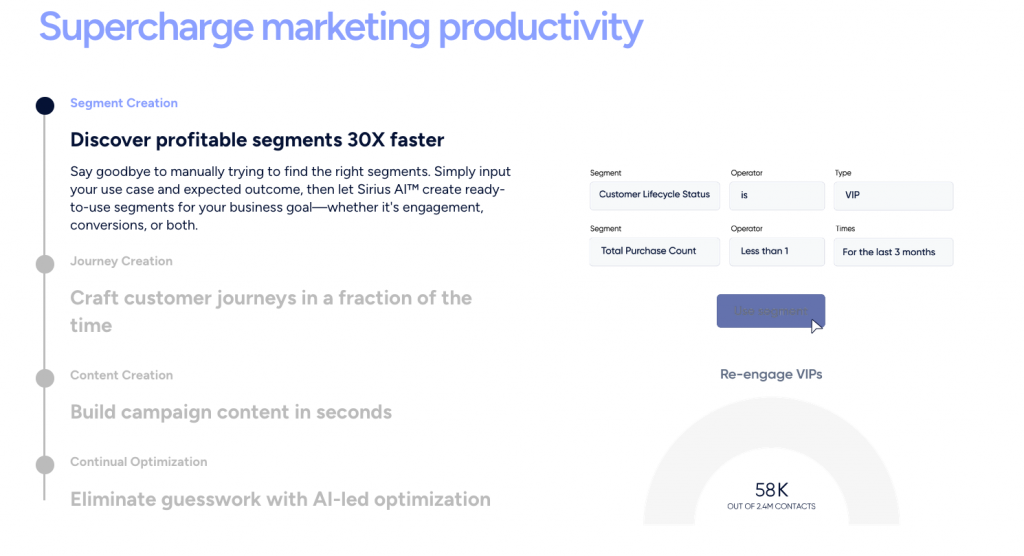Open the Customer Lifecycle Status segment dropdown
Screen dimensions: 1024x556
pos(654,195)
